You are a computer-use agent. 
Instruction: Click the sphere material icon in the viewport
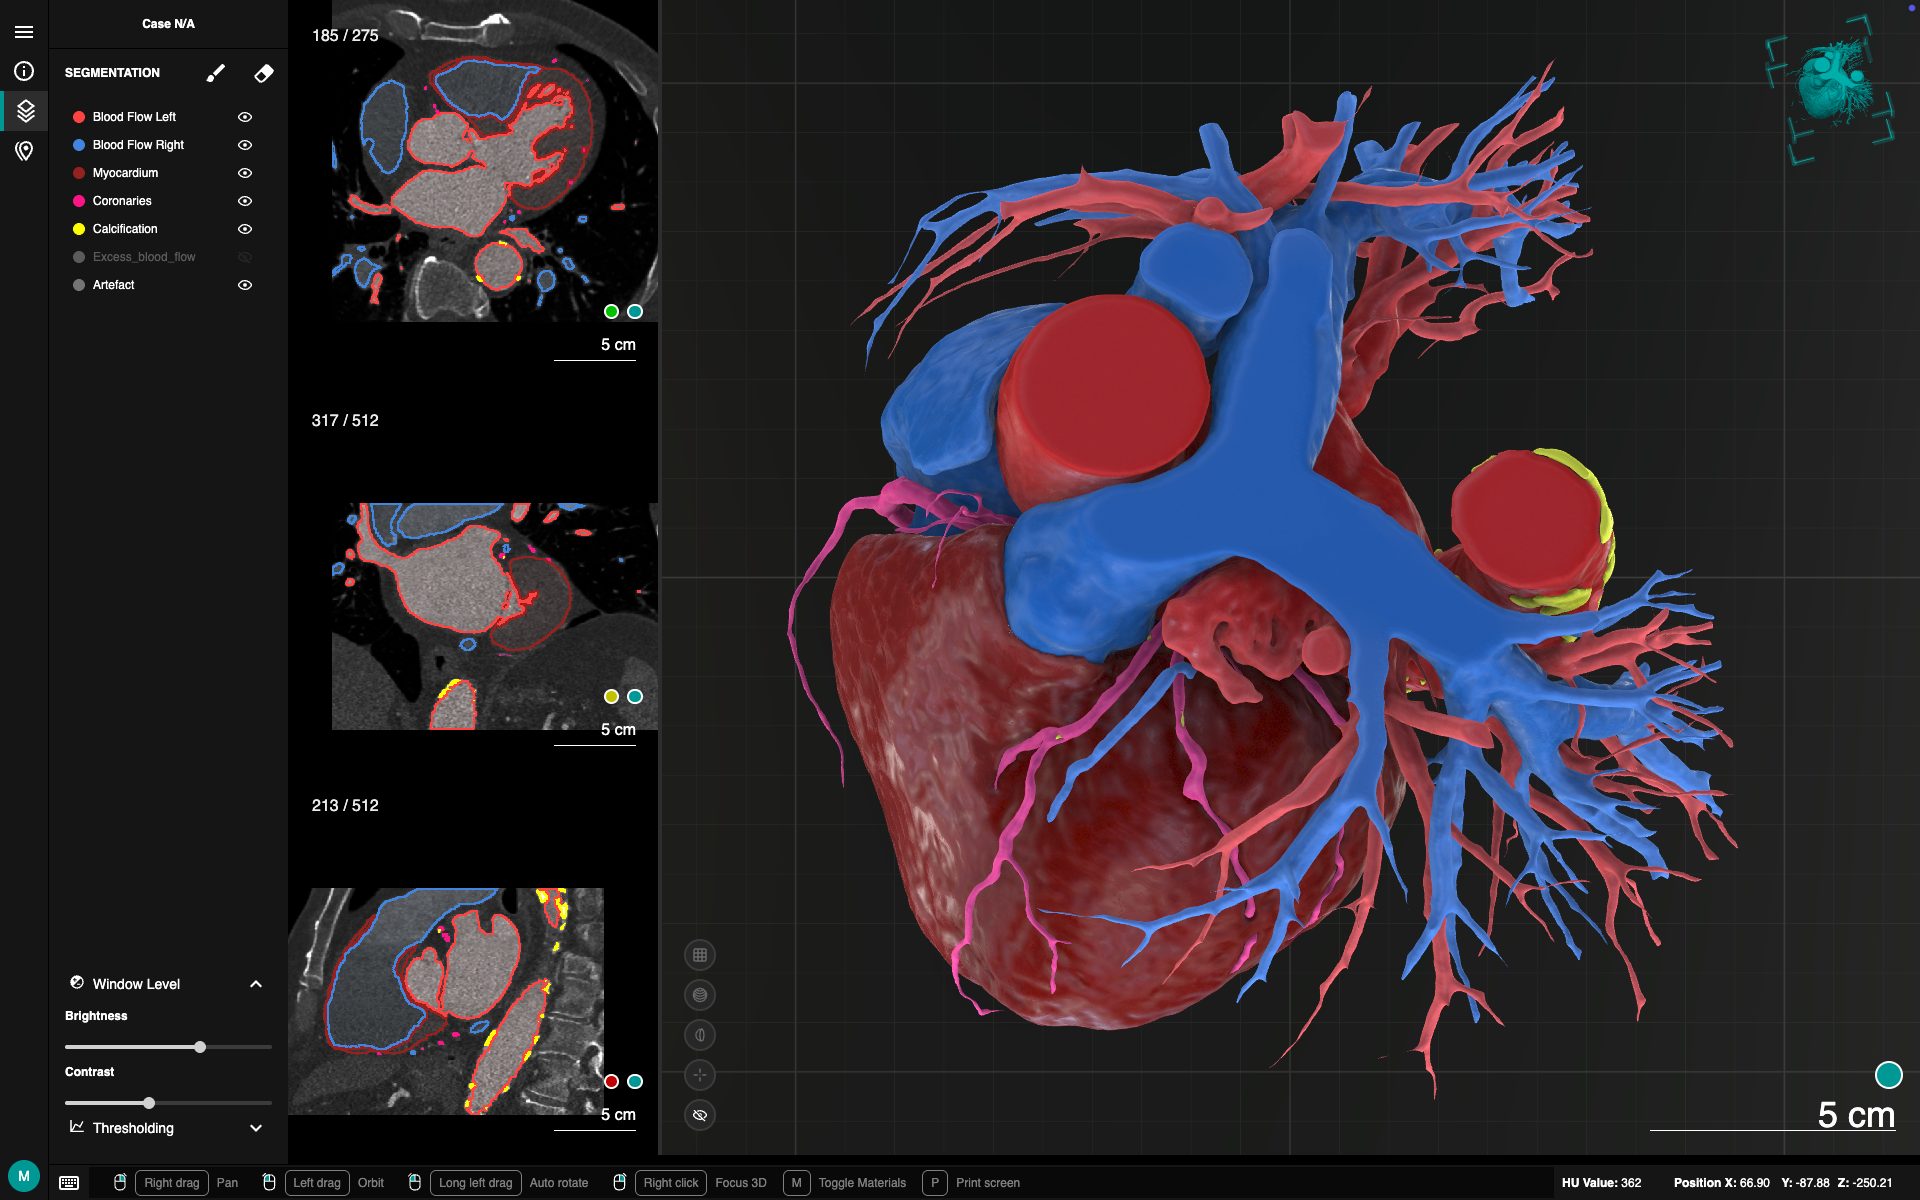[x=700, y=995]
